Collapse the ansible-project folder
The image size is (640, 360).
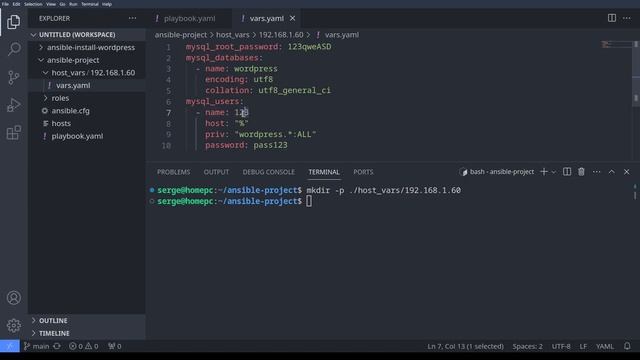(x=87, y=60)
